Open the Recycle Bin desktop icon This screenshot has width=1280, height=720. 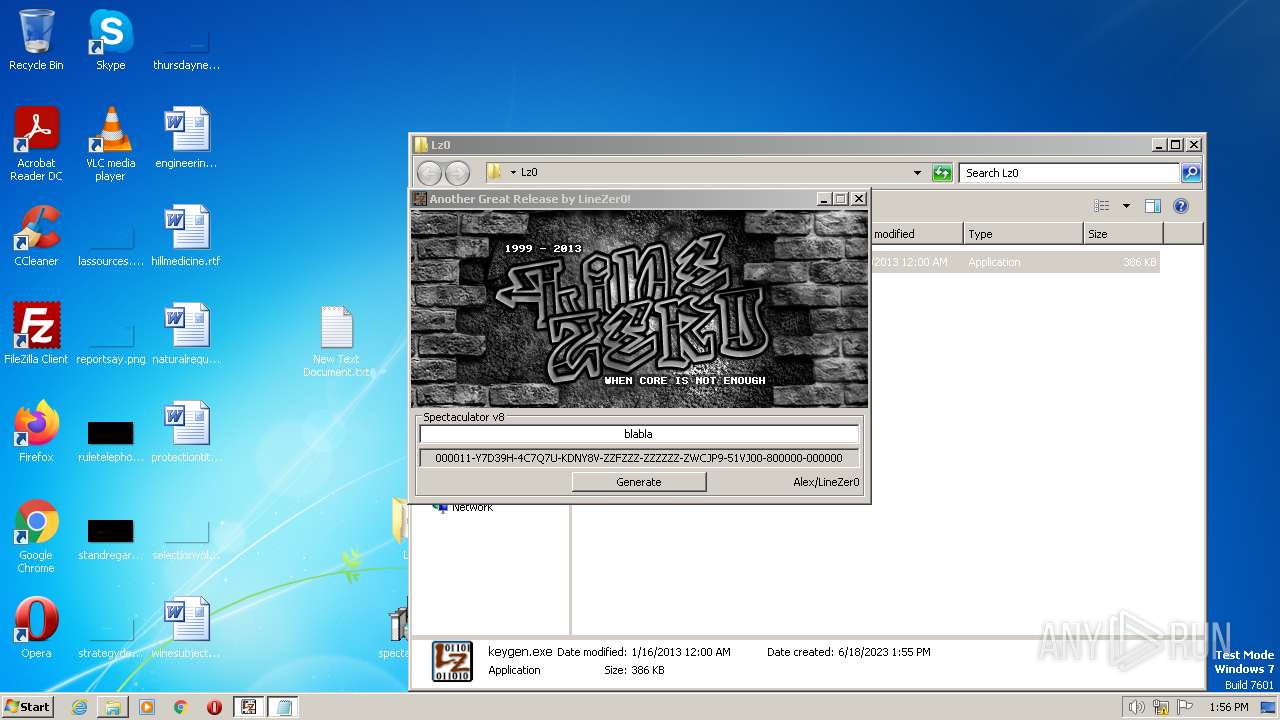pyautogui.click(x=36, y=40)
